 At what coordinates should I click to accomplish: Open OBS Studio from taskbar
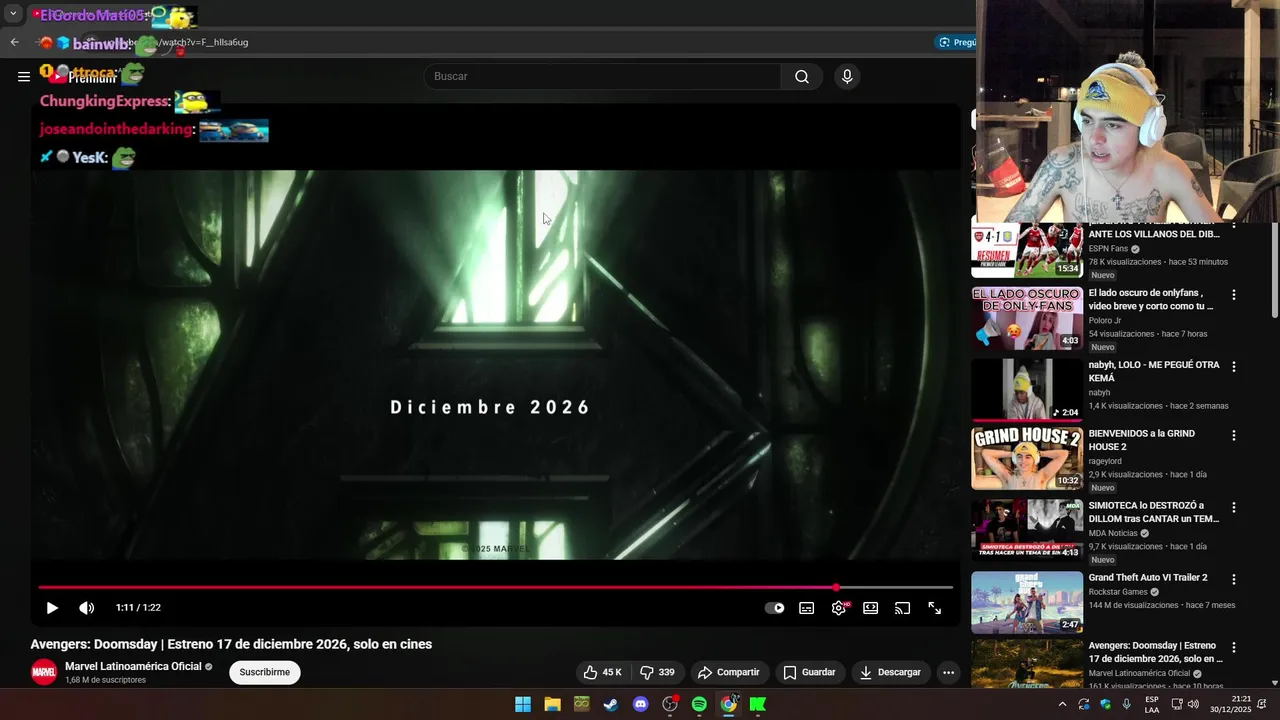670,704
